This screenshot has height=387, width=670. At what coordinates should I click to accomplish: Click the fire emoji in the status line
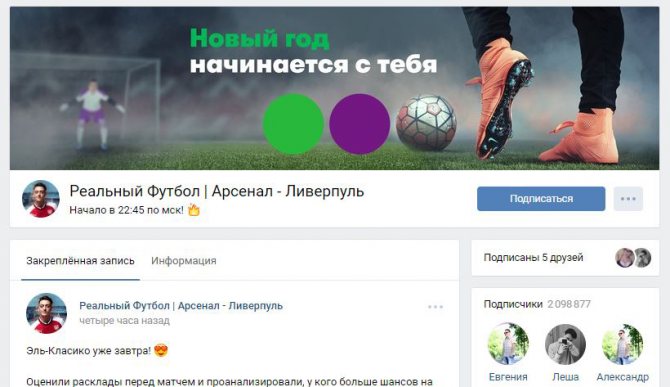(x=194, y=210)
